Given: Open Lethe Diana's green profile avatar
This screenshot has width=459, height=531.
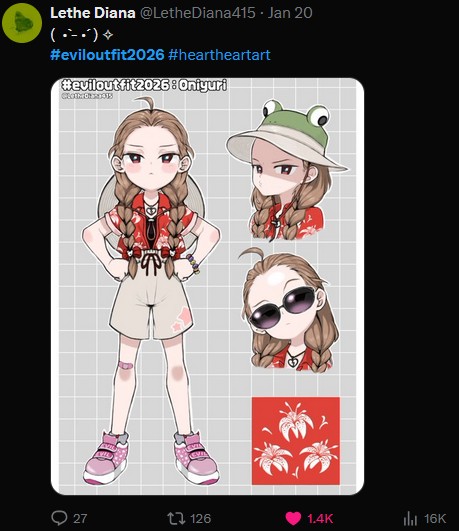Looking at the screenshot, I should tap(22, 23).
